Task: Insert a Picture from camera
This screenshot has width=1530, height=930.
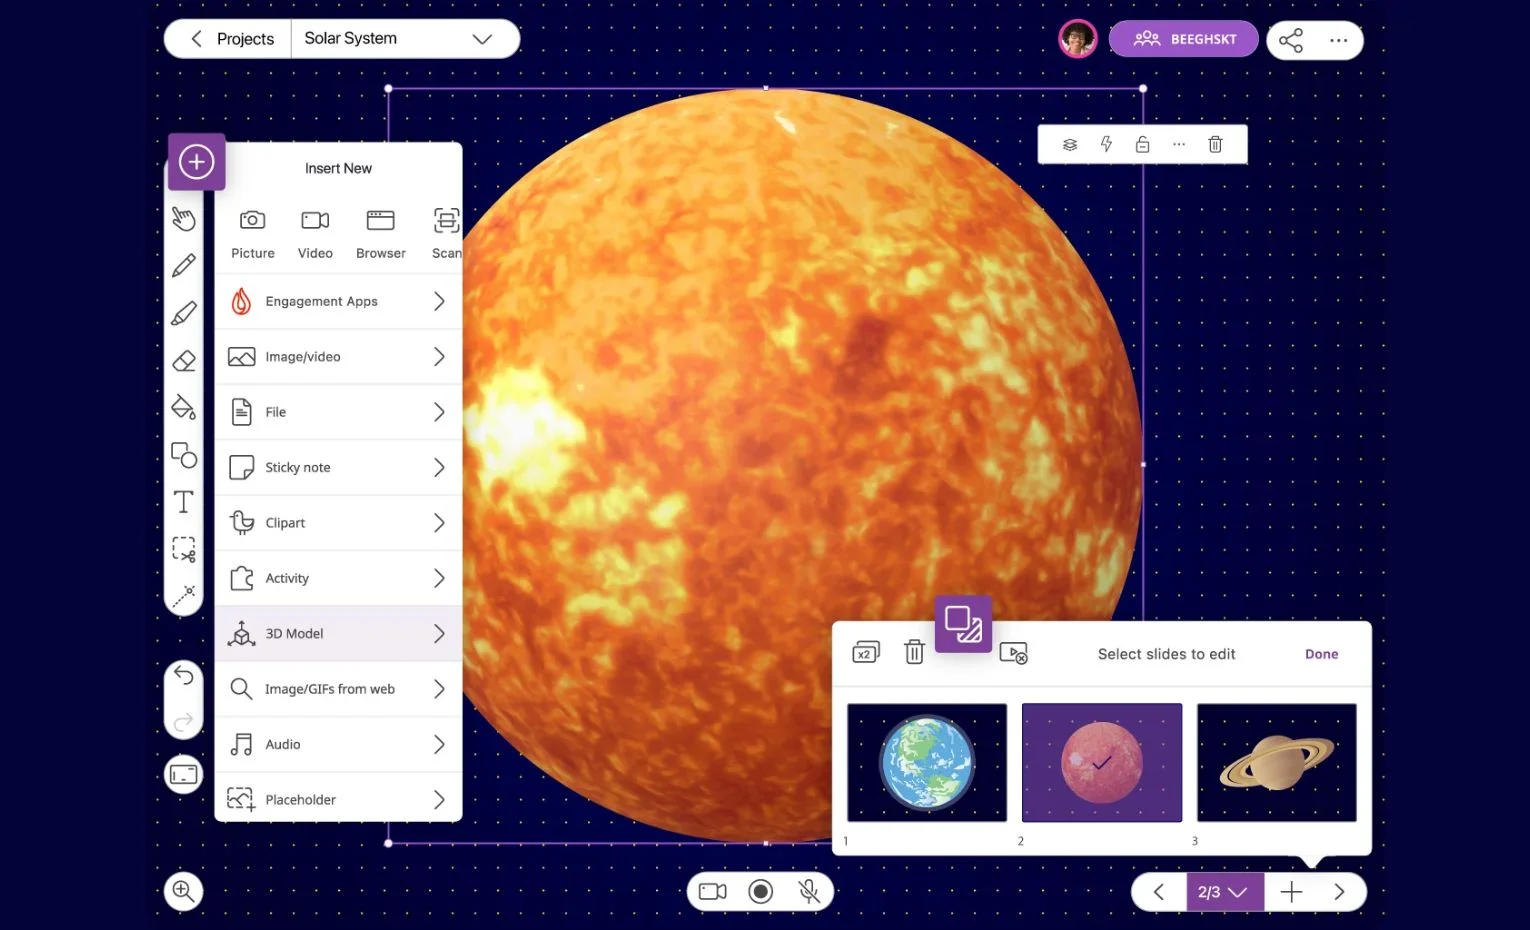Action: [x=253, y=234]
